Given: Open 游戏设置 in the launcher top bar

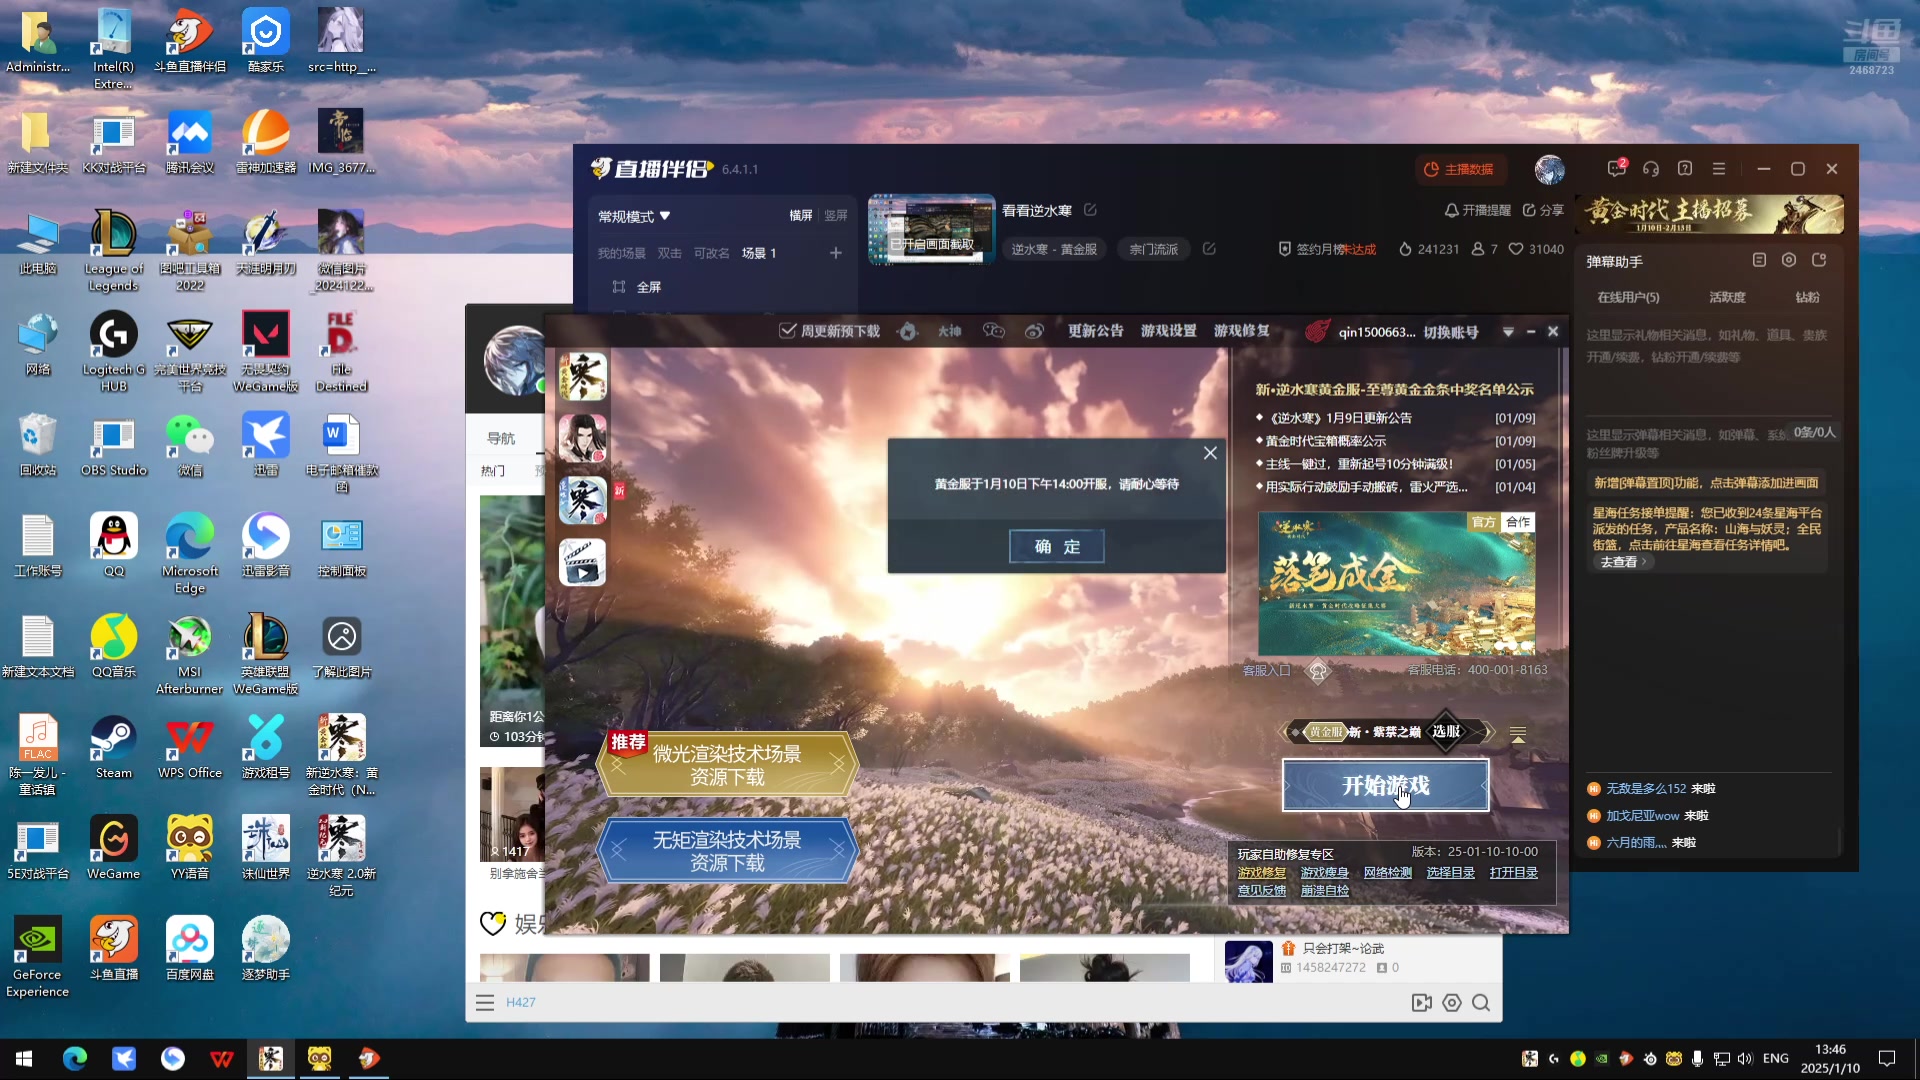Looking at the screenshot, I should [x=1168, y=331].
